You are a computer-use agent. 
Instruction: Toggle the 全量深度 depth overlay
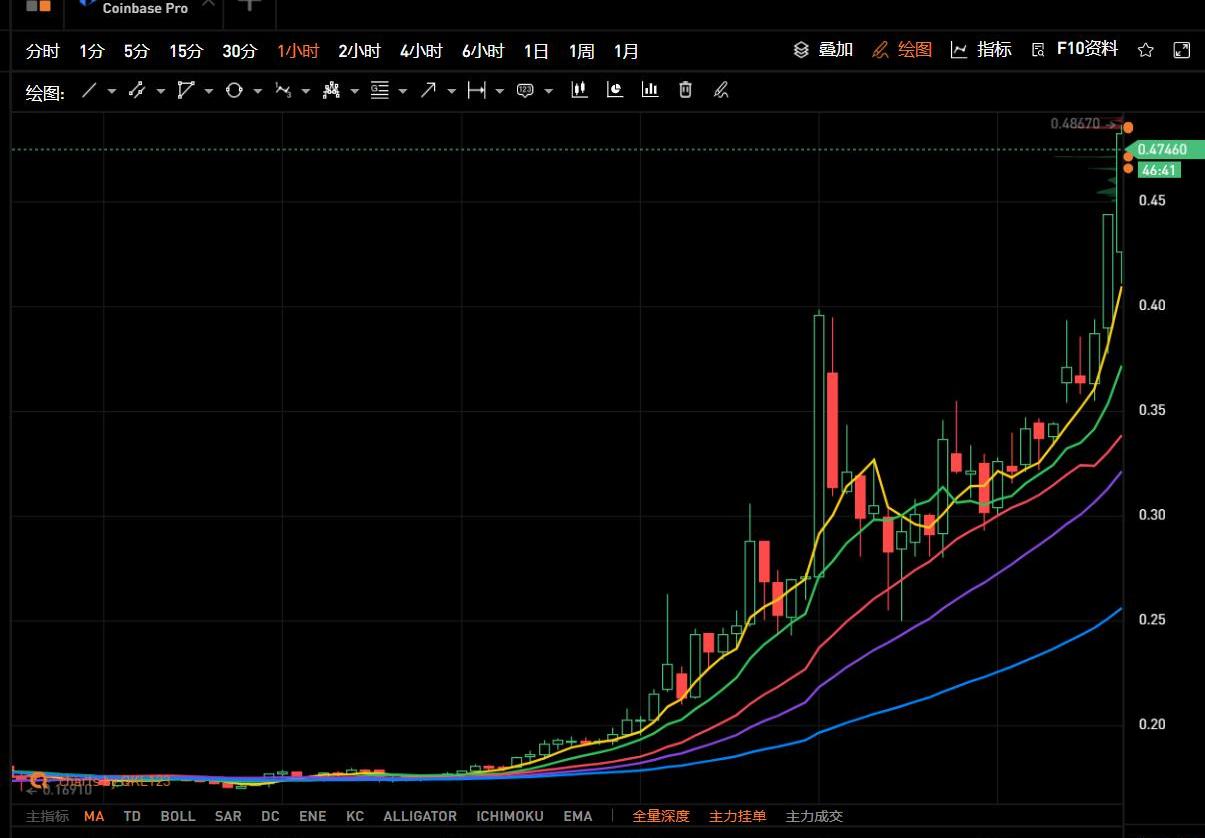(x=661, y=816)
